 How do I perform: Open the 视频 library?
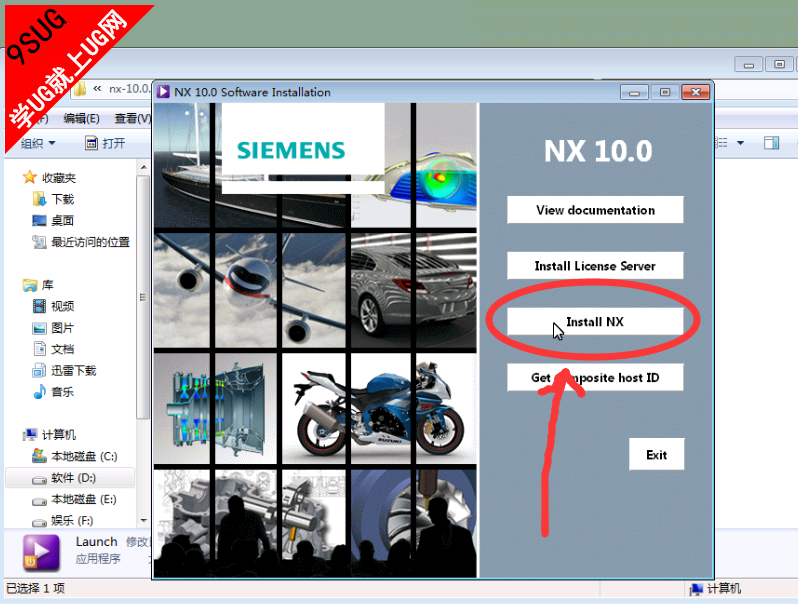pos(62,306)
